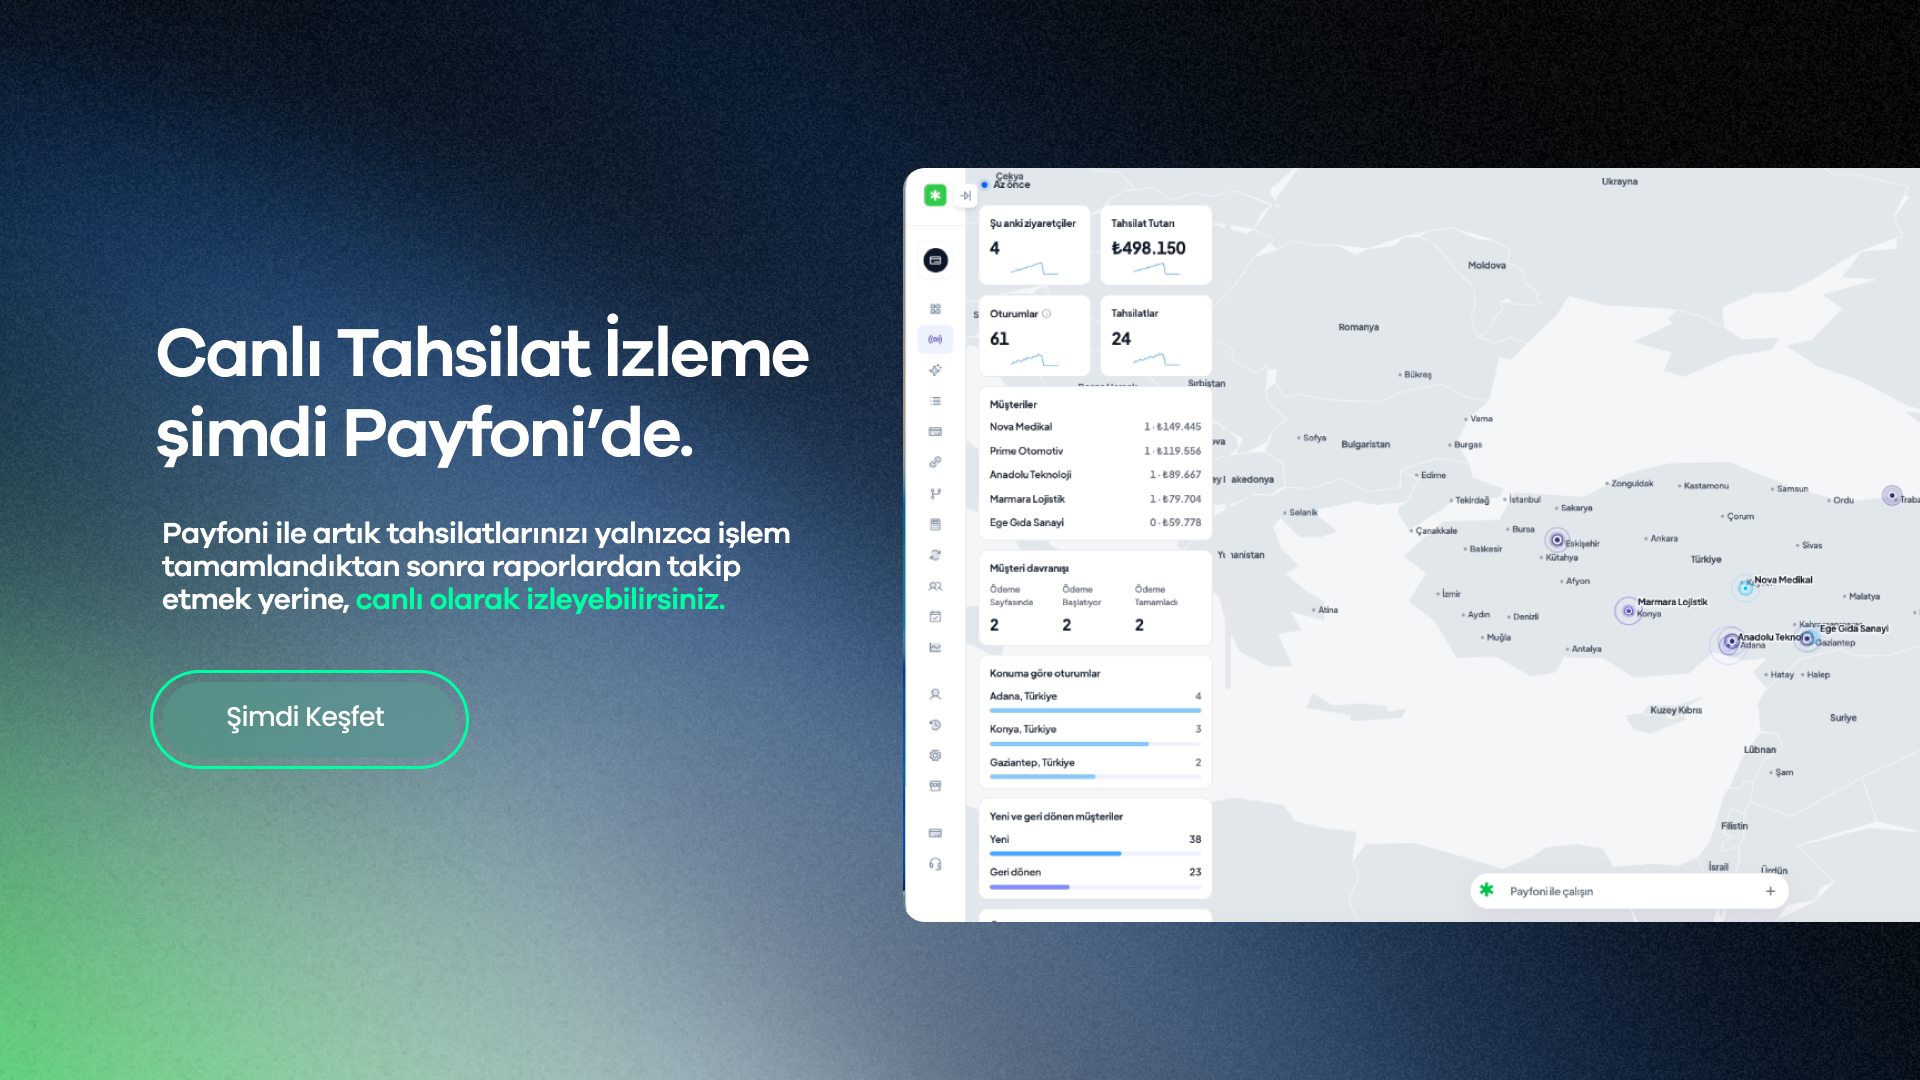Open the dashboard grid icon in sidebar
The width and height of the screenshot is (1920, 1080).
[x=935, y=309]
